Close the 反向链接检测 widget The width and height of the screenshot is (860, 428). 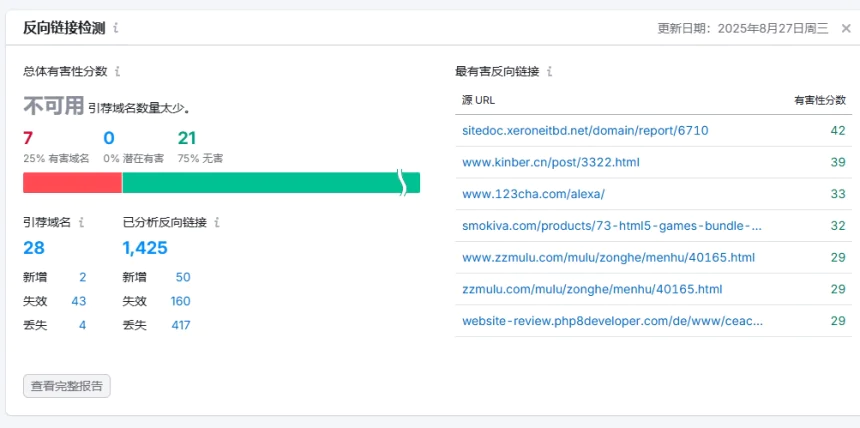pyautogui.click(x=846, y=28)
